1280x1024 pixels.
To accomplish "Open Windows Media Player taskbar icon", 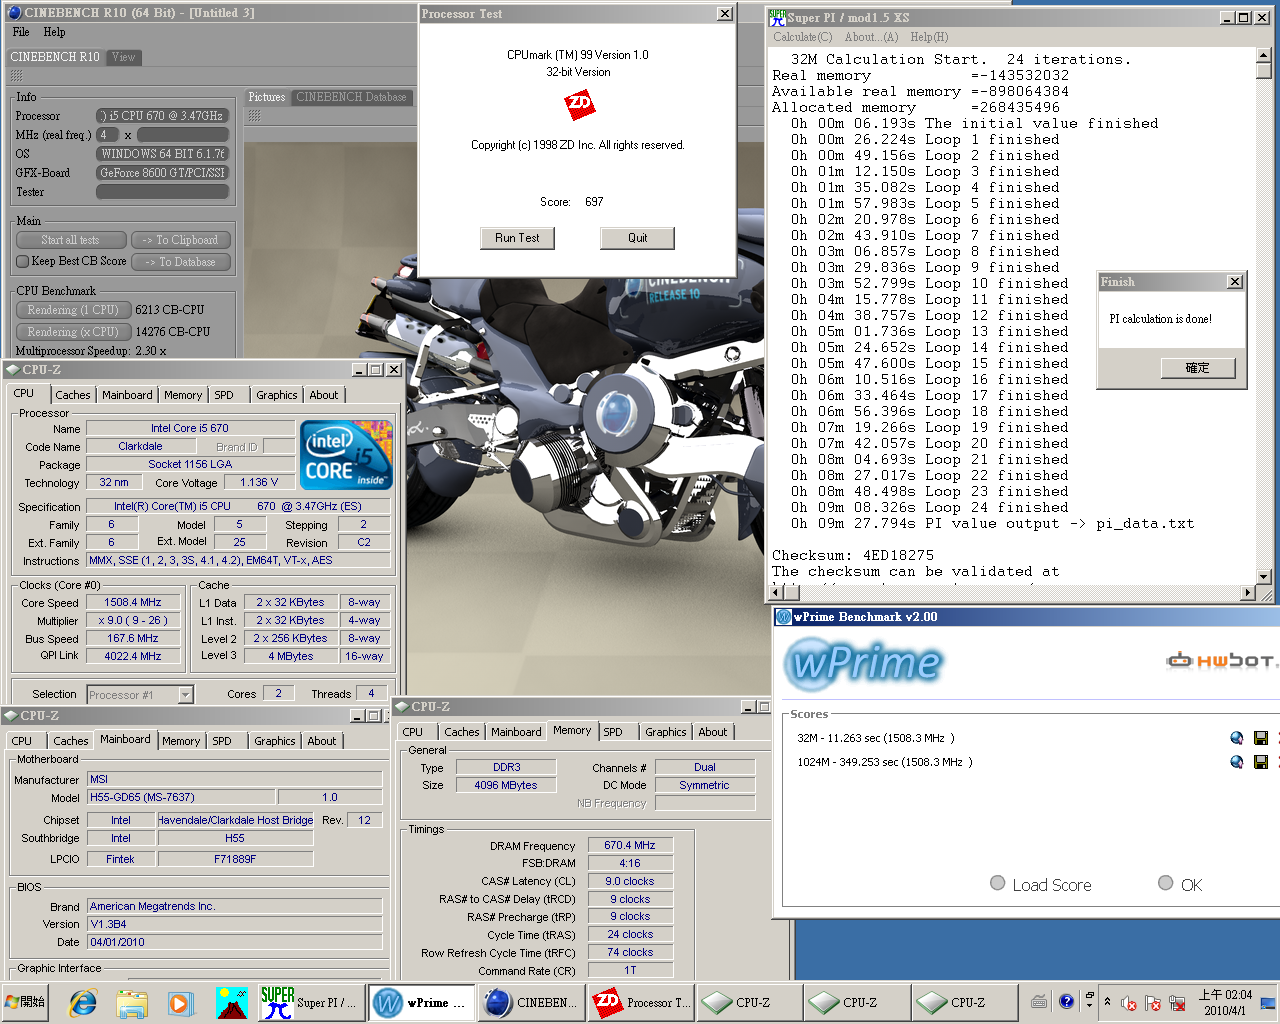I will (180, 1002).
